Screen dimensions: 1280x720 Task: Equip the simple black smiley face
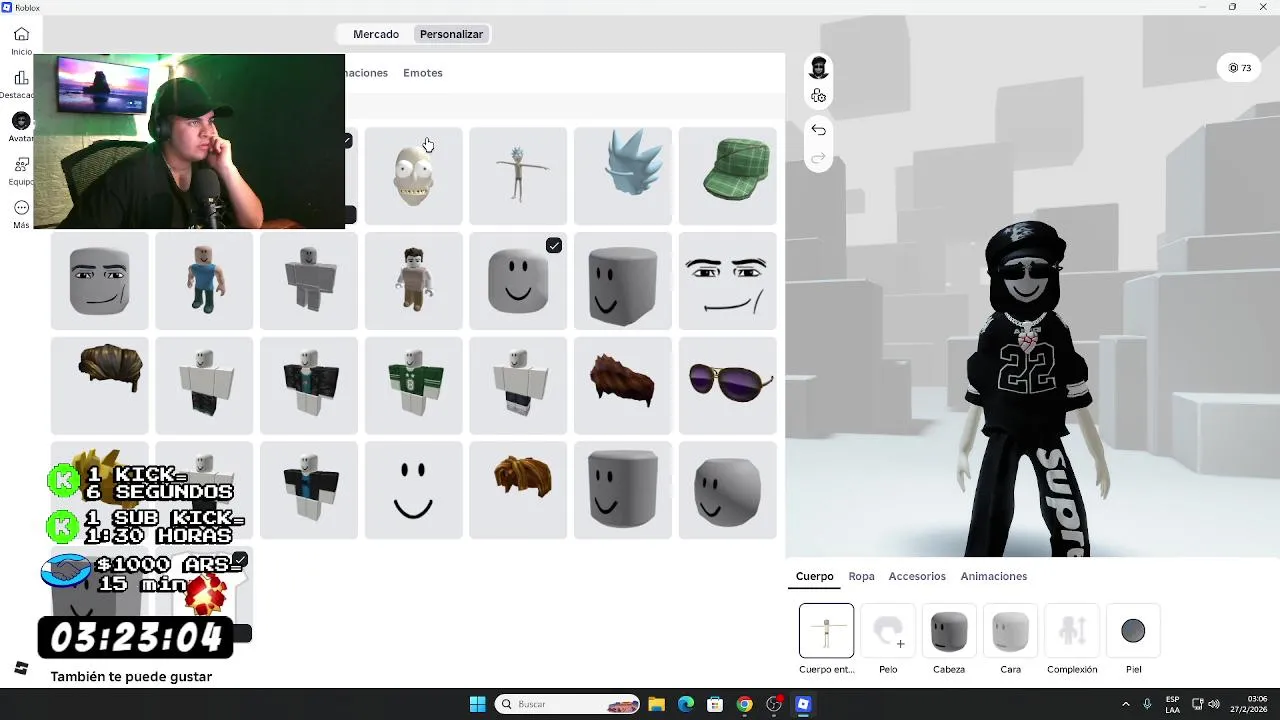point(413,491)
